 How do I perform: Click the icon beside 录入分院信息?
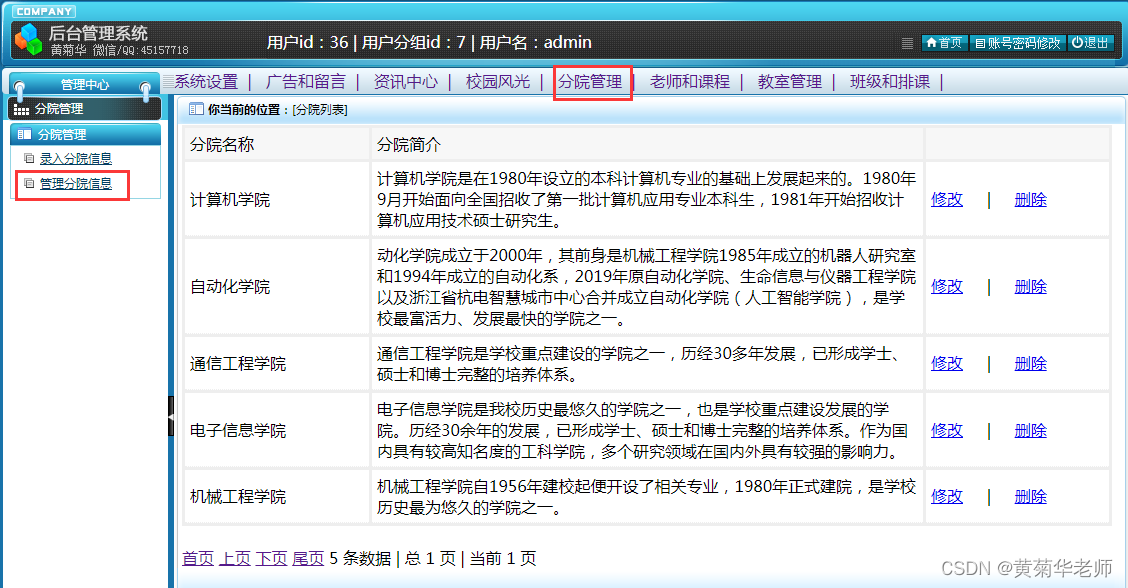click(x=29, y=158)
